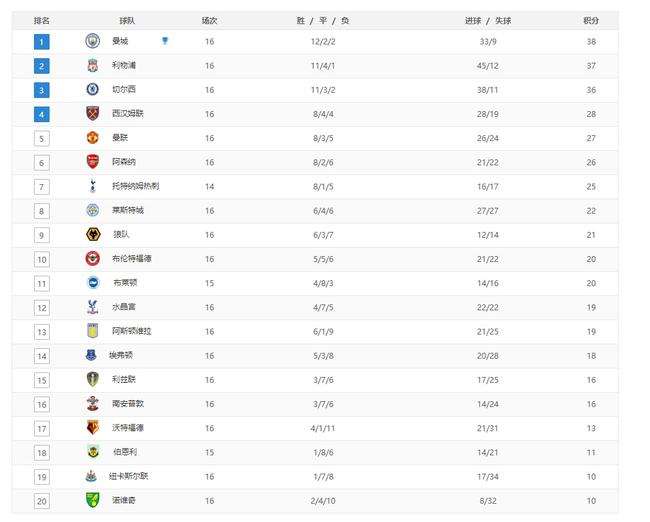Click rank badge number 20
The image size is (650, 522).
[x=41, y=501]
